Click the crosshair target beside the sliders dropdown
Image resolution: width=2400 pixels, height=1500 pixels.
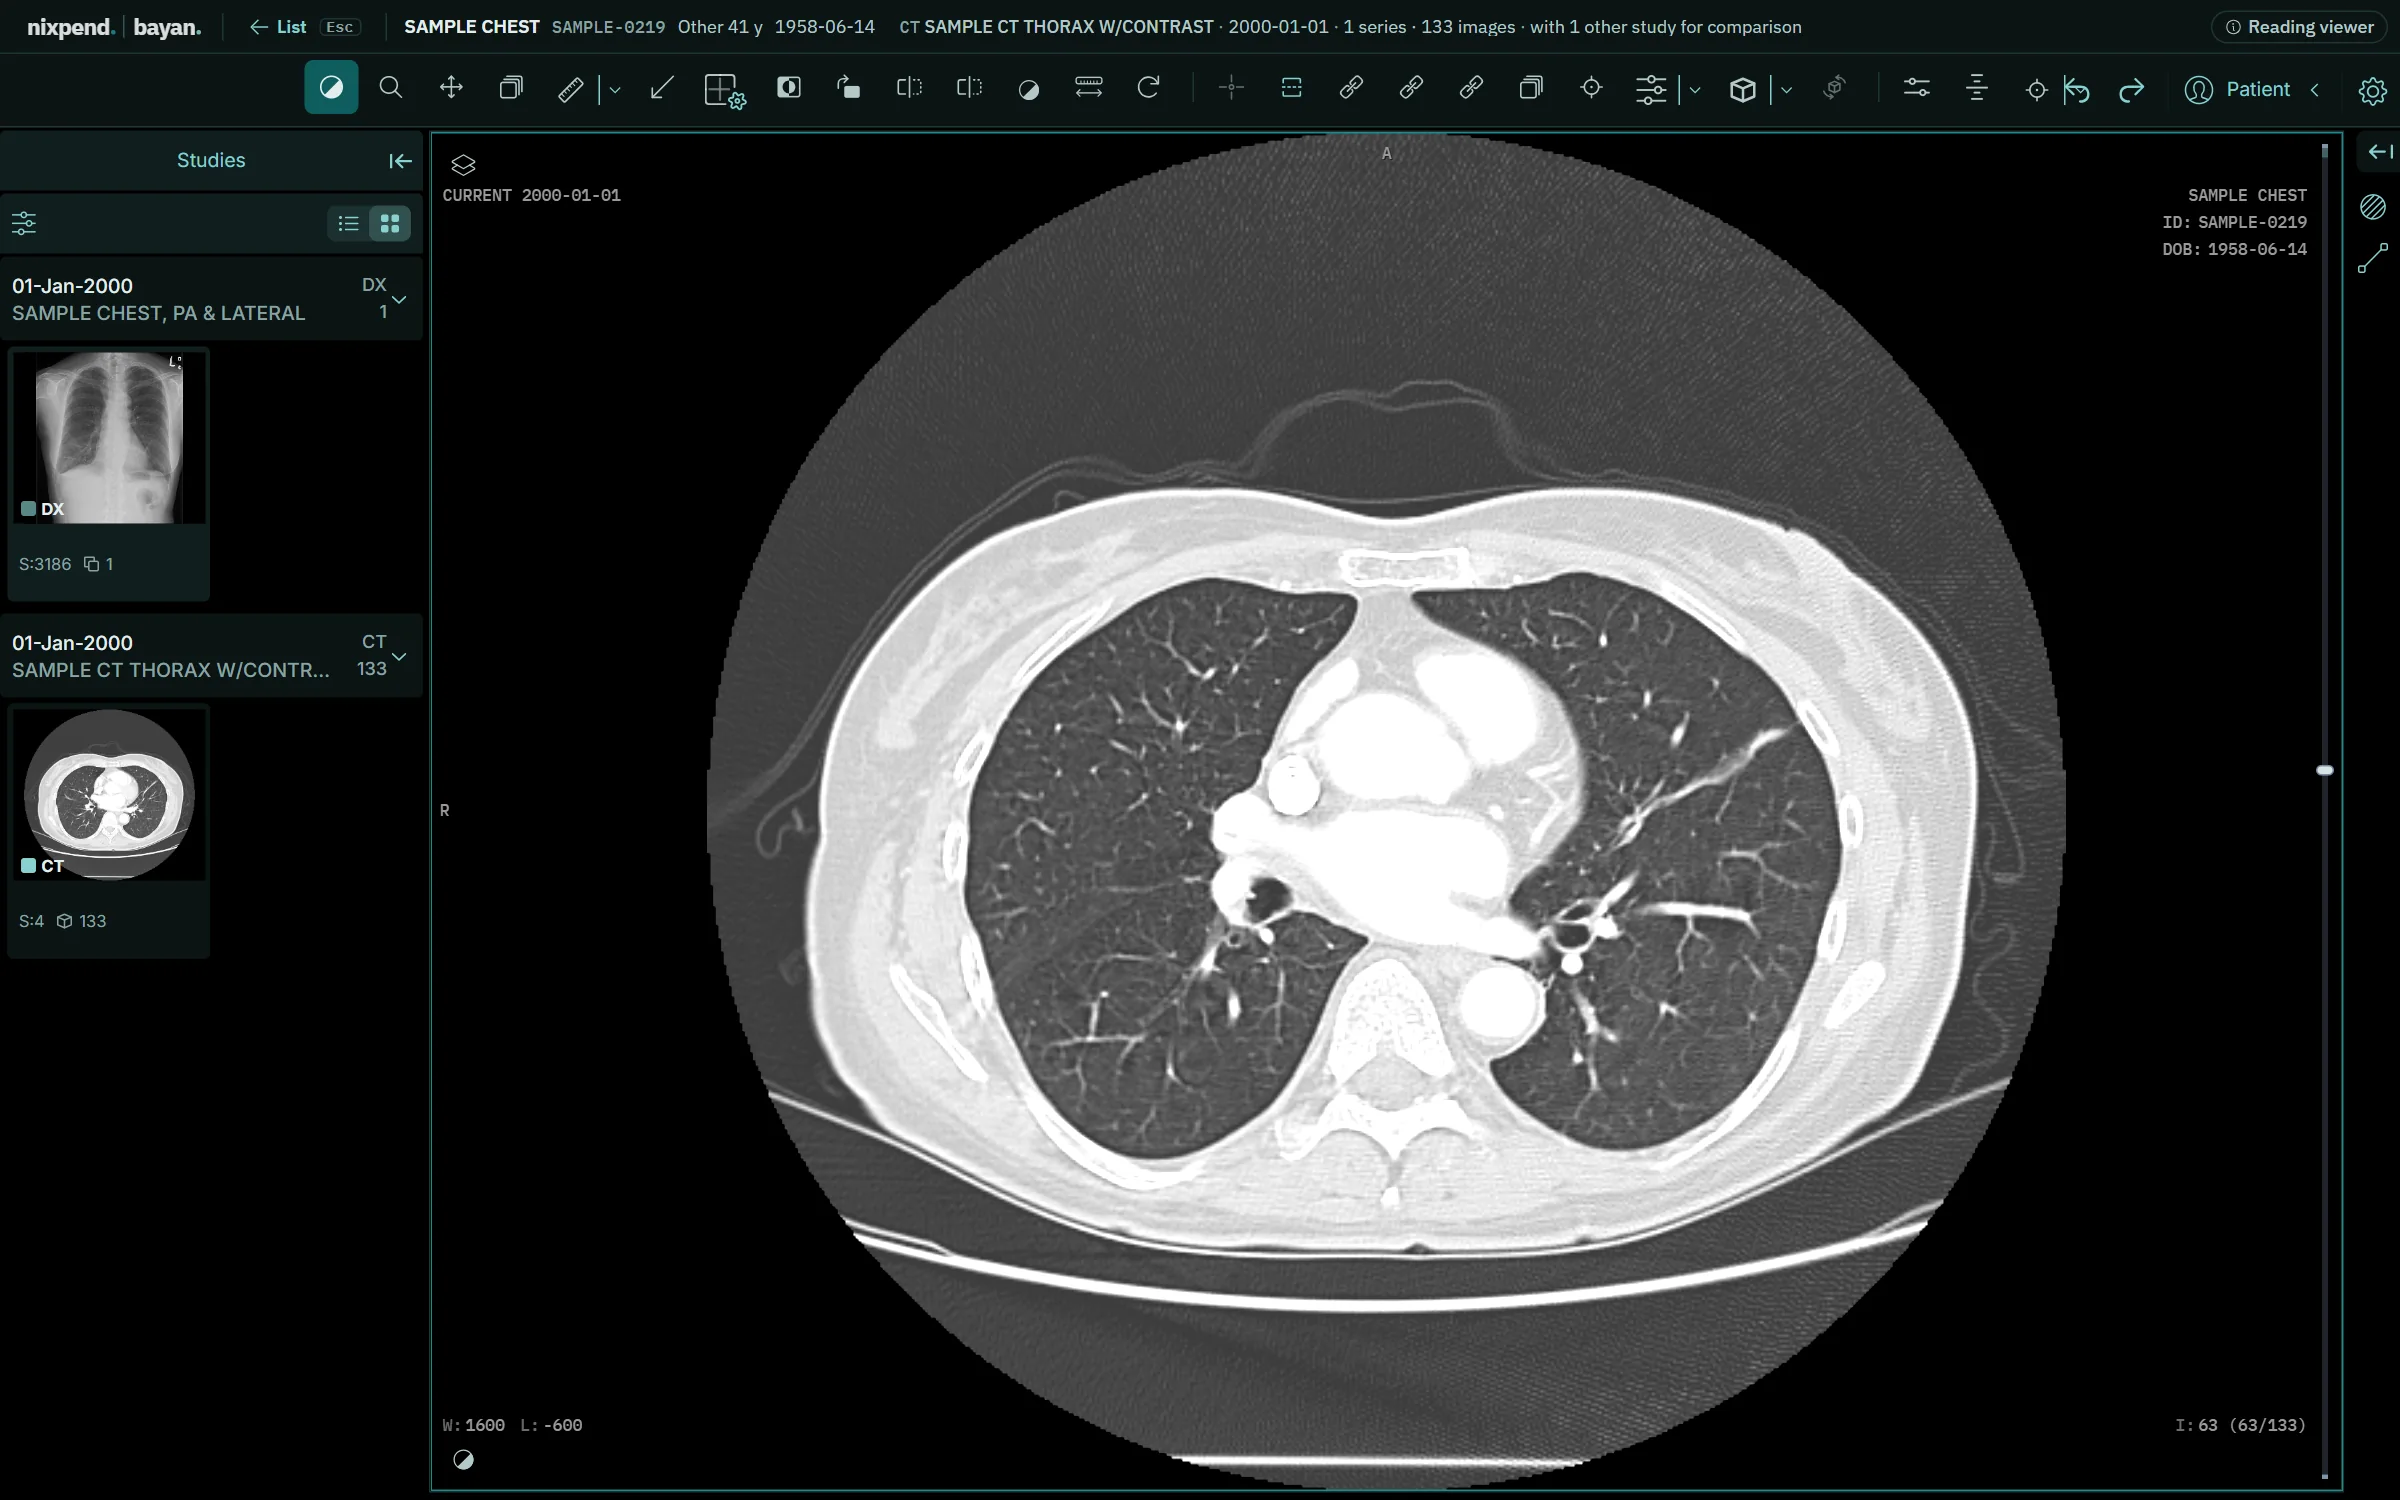tap(1591, 88)
